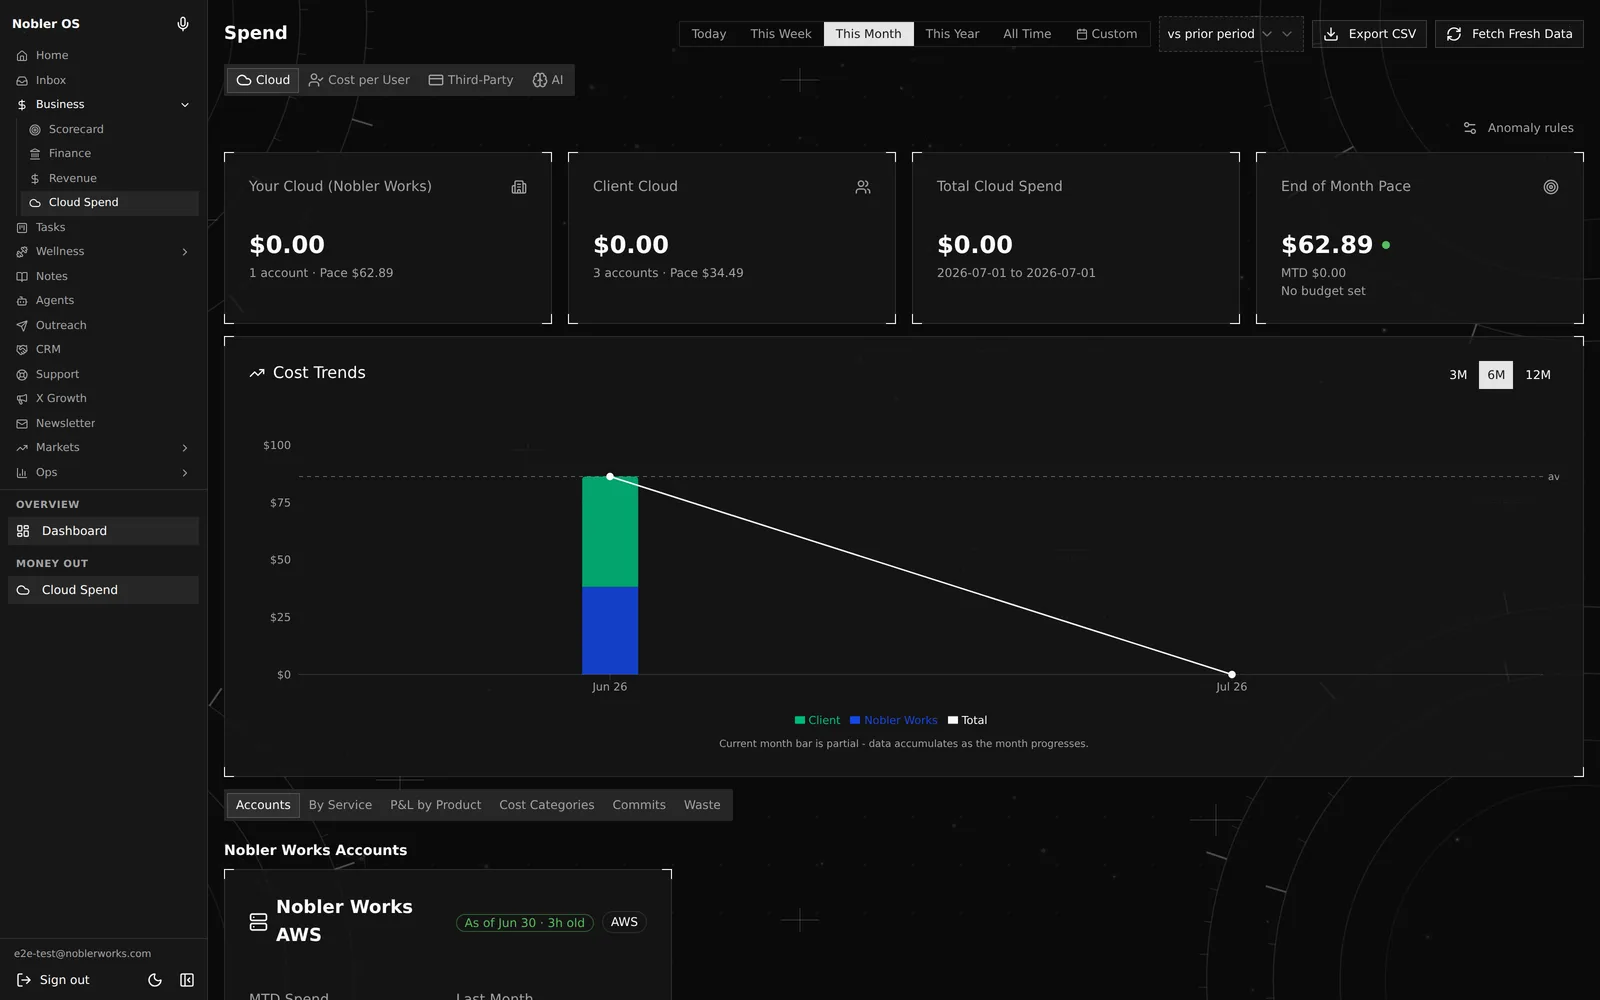
Task: Open Cloud Spend under Money Out
Action: point(103,590)
